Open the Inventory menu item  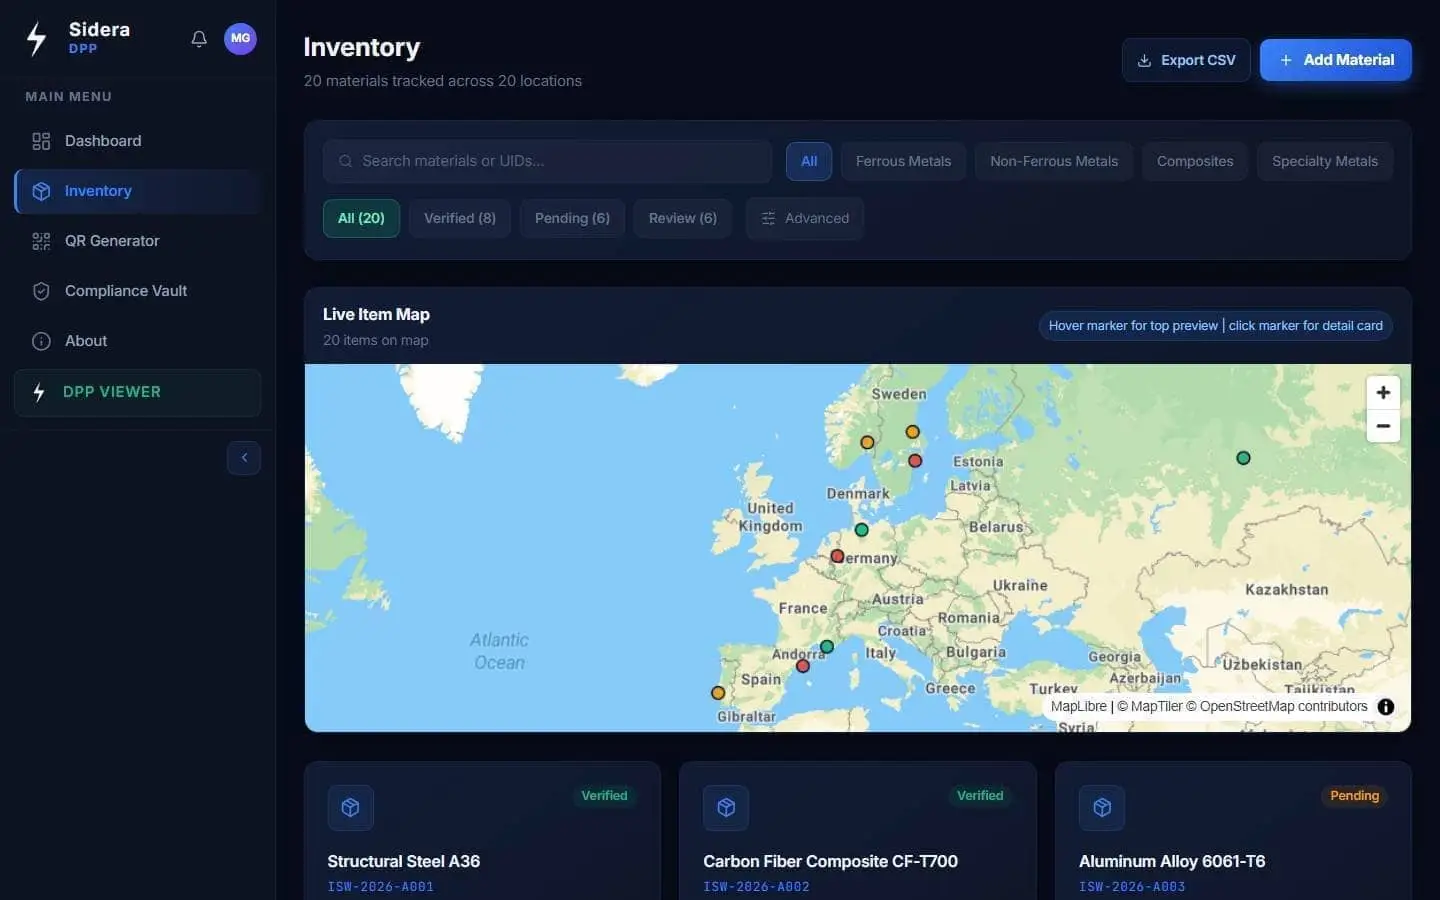click(138, 191)
